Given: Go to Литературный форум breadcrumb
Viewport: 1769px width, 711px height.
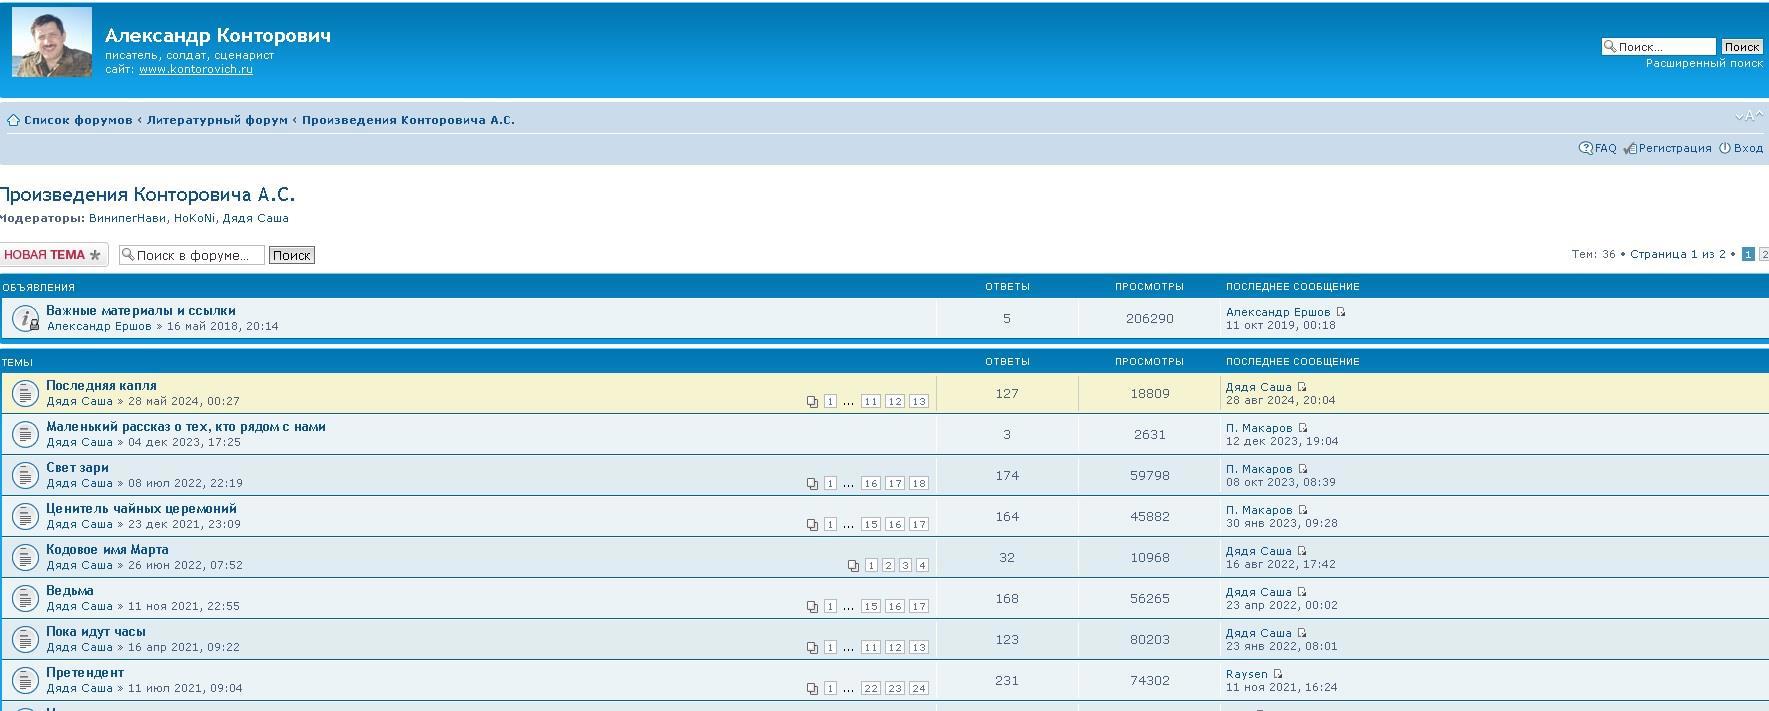Looking at the screenshot, I should coord(217,120).
